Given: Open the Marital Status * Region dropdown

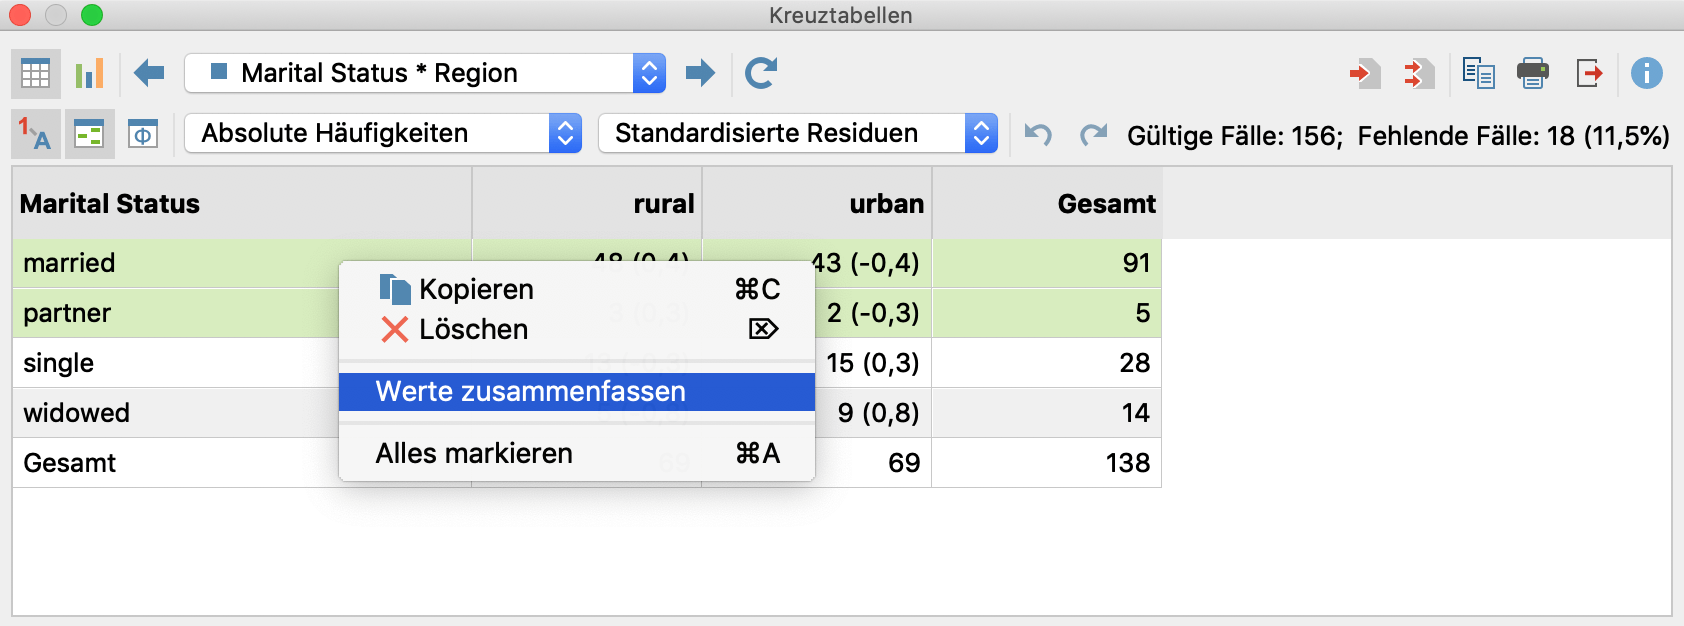Looking at the screenshot, I should click(425, 73).
